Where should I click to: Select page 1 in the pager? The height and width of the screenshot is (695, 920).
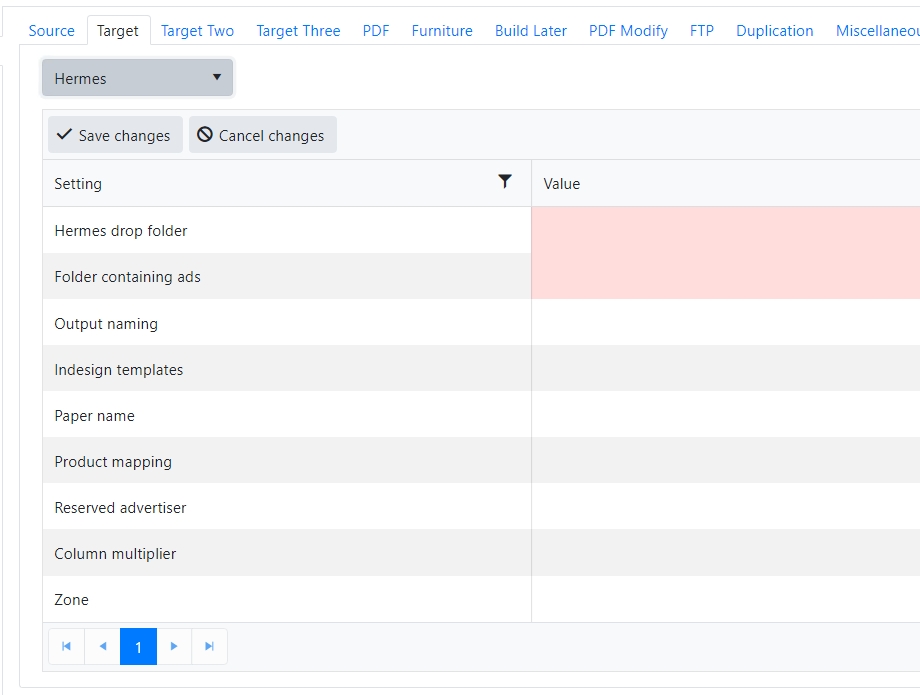[x=138, y=647]
